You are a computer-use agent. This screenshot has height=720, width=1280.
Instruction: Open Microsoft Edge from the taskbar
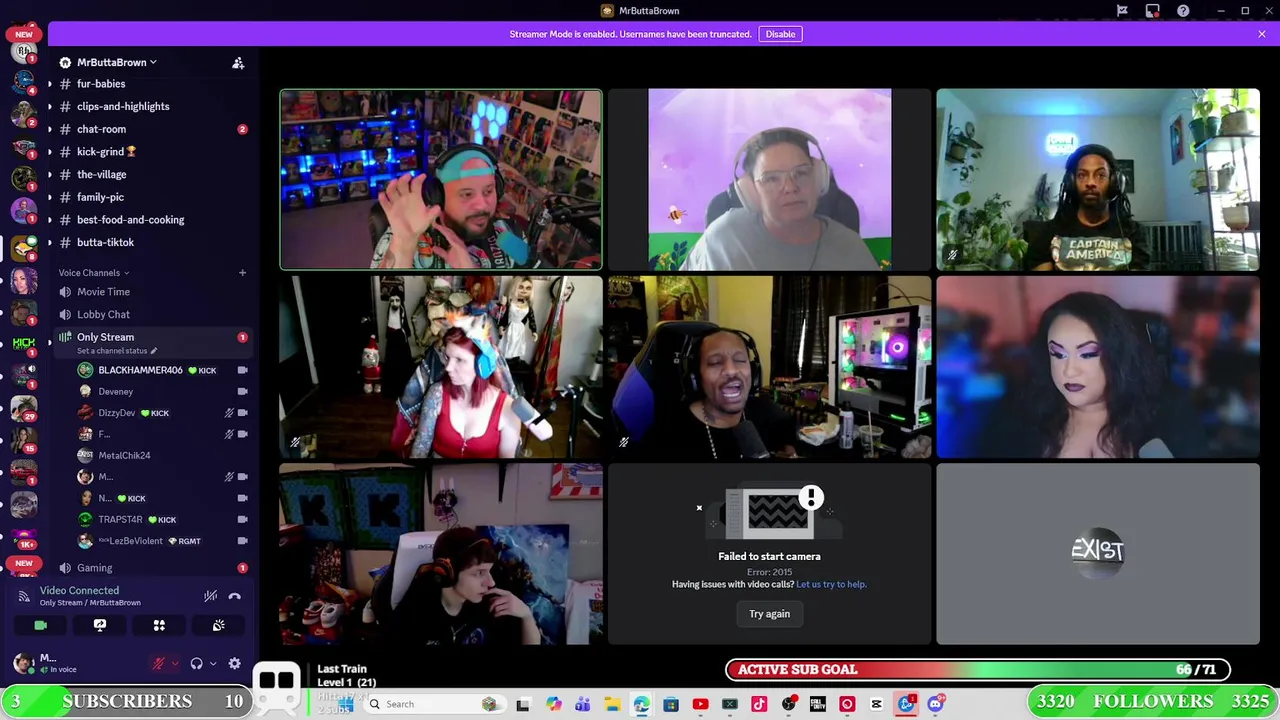pos(641,704)
